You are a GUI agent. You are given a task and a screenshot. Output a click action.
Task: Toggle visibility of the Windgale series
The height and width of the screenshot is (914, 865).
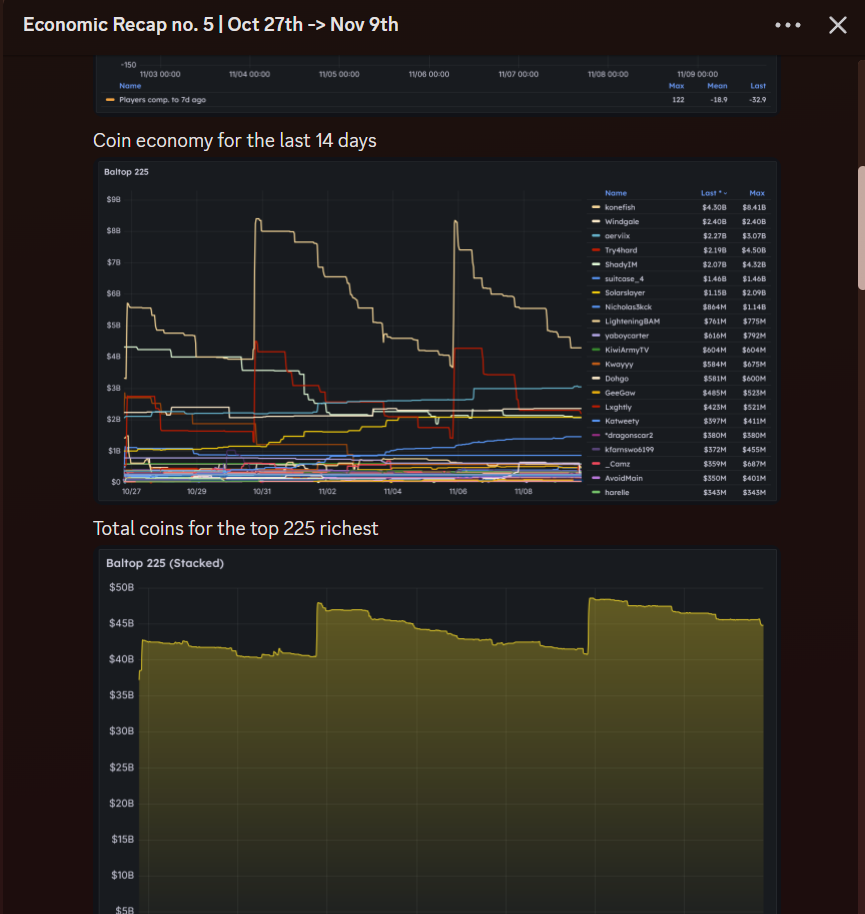(x=621, y=222)
